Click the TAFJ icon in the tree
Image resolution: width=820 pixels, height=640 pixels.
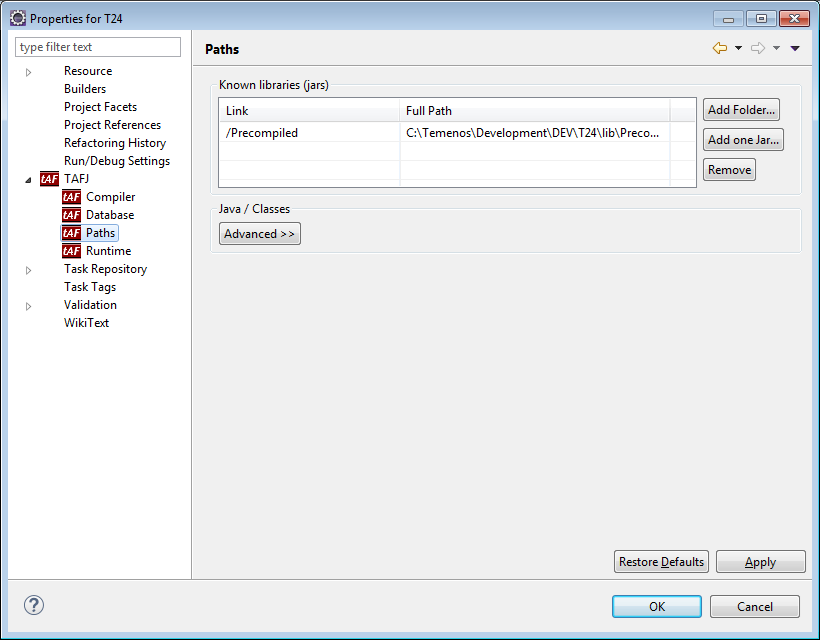coord(49,179)
